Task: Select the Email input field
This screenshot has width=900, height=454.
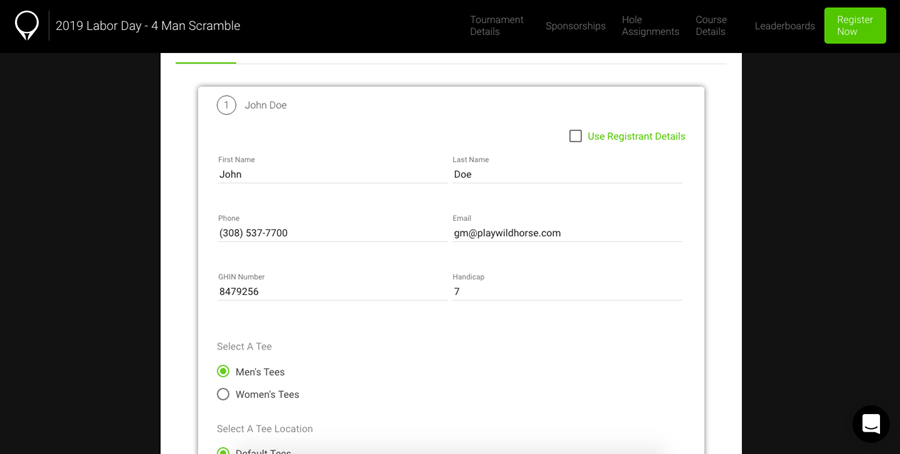Action: tap(567, 233)
